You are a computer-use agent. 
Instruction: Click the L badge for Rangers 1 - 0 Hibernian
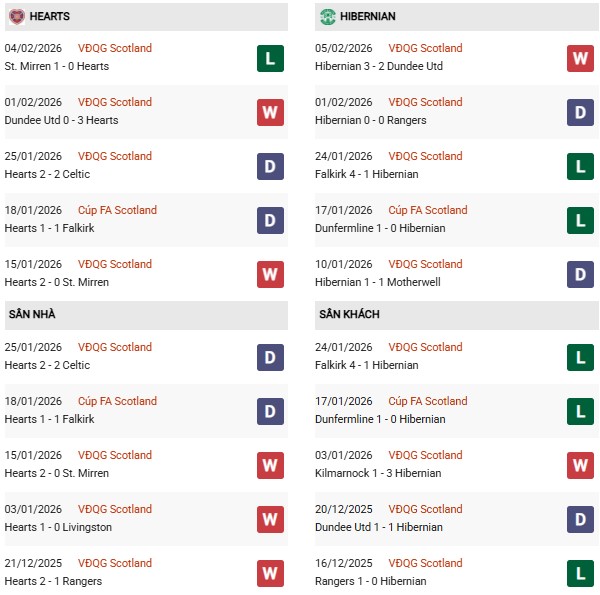(581, 573)
